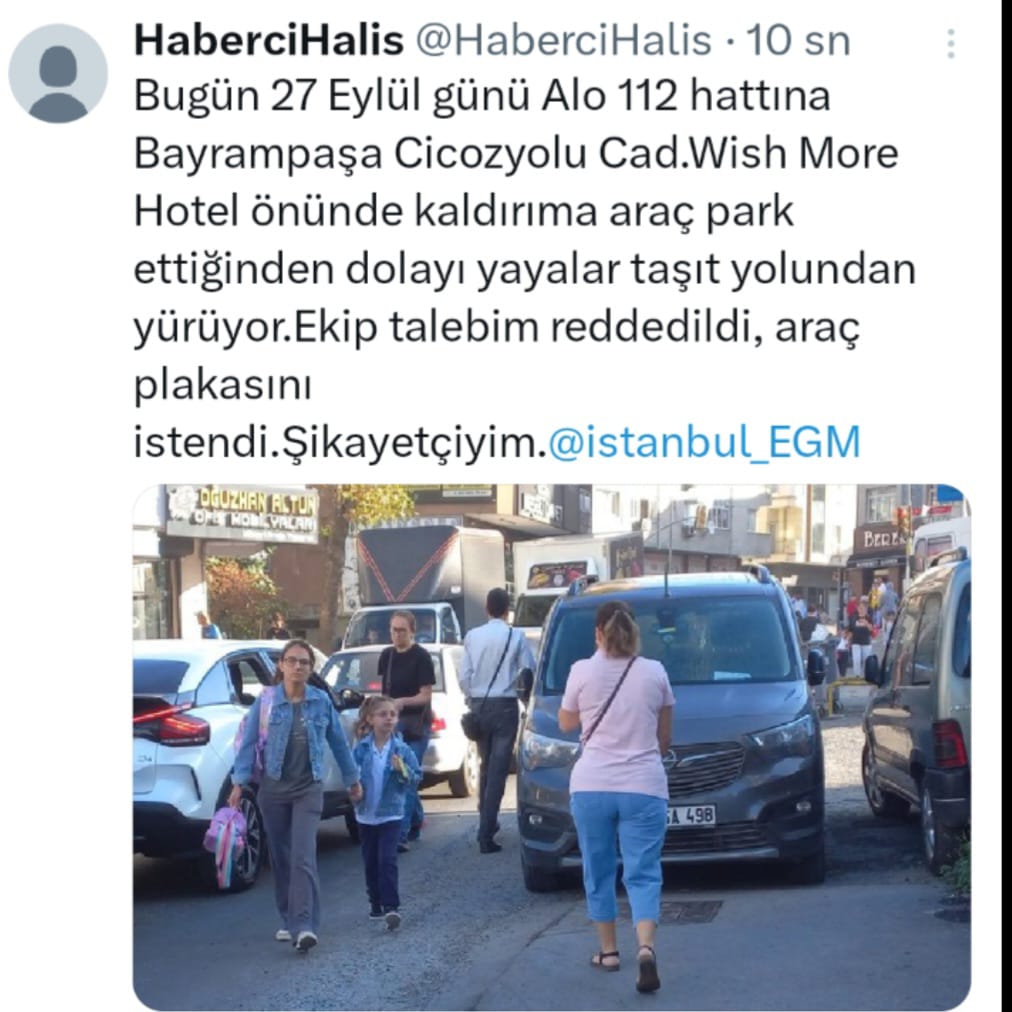Viewport: 1012px width, 1012px height.
Task: Click the tweet text about Alo 112
Action: (x=524, y=269)
